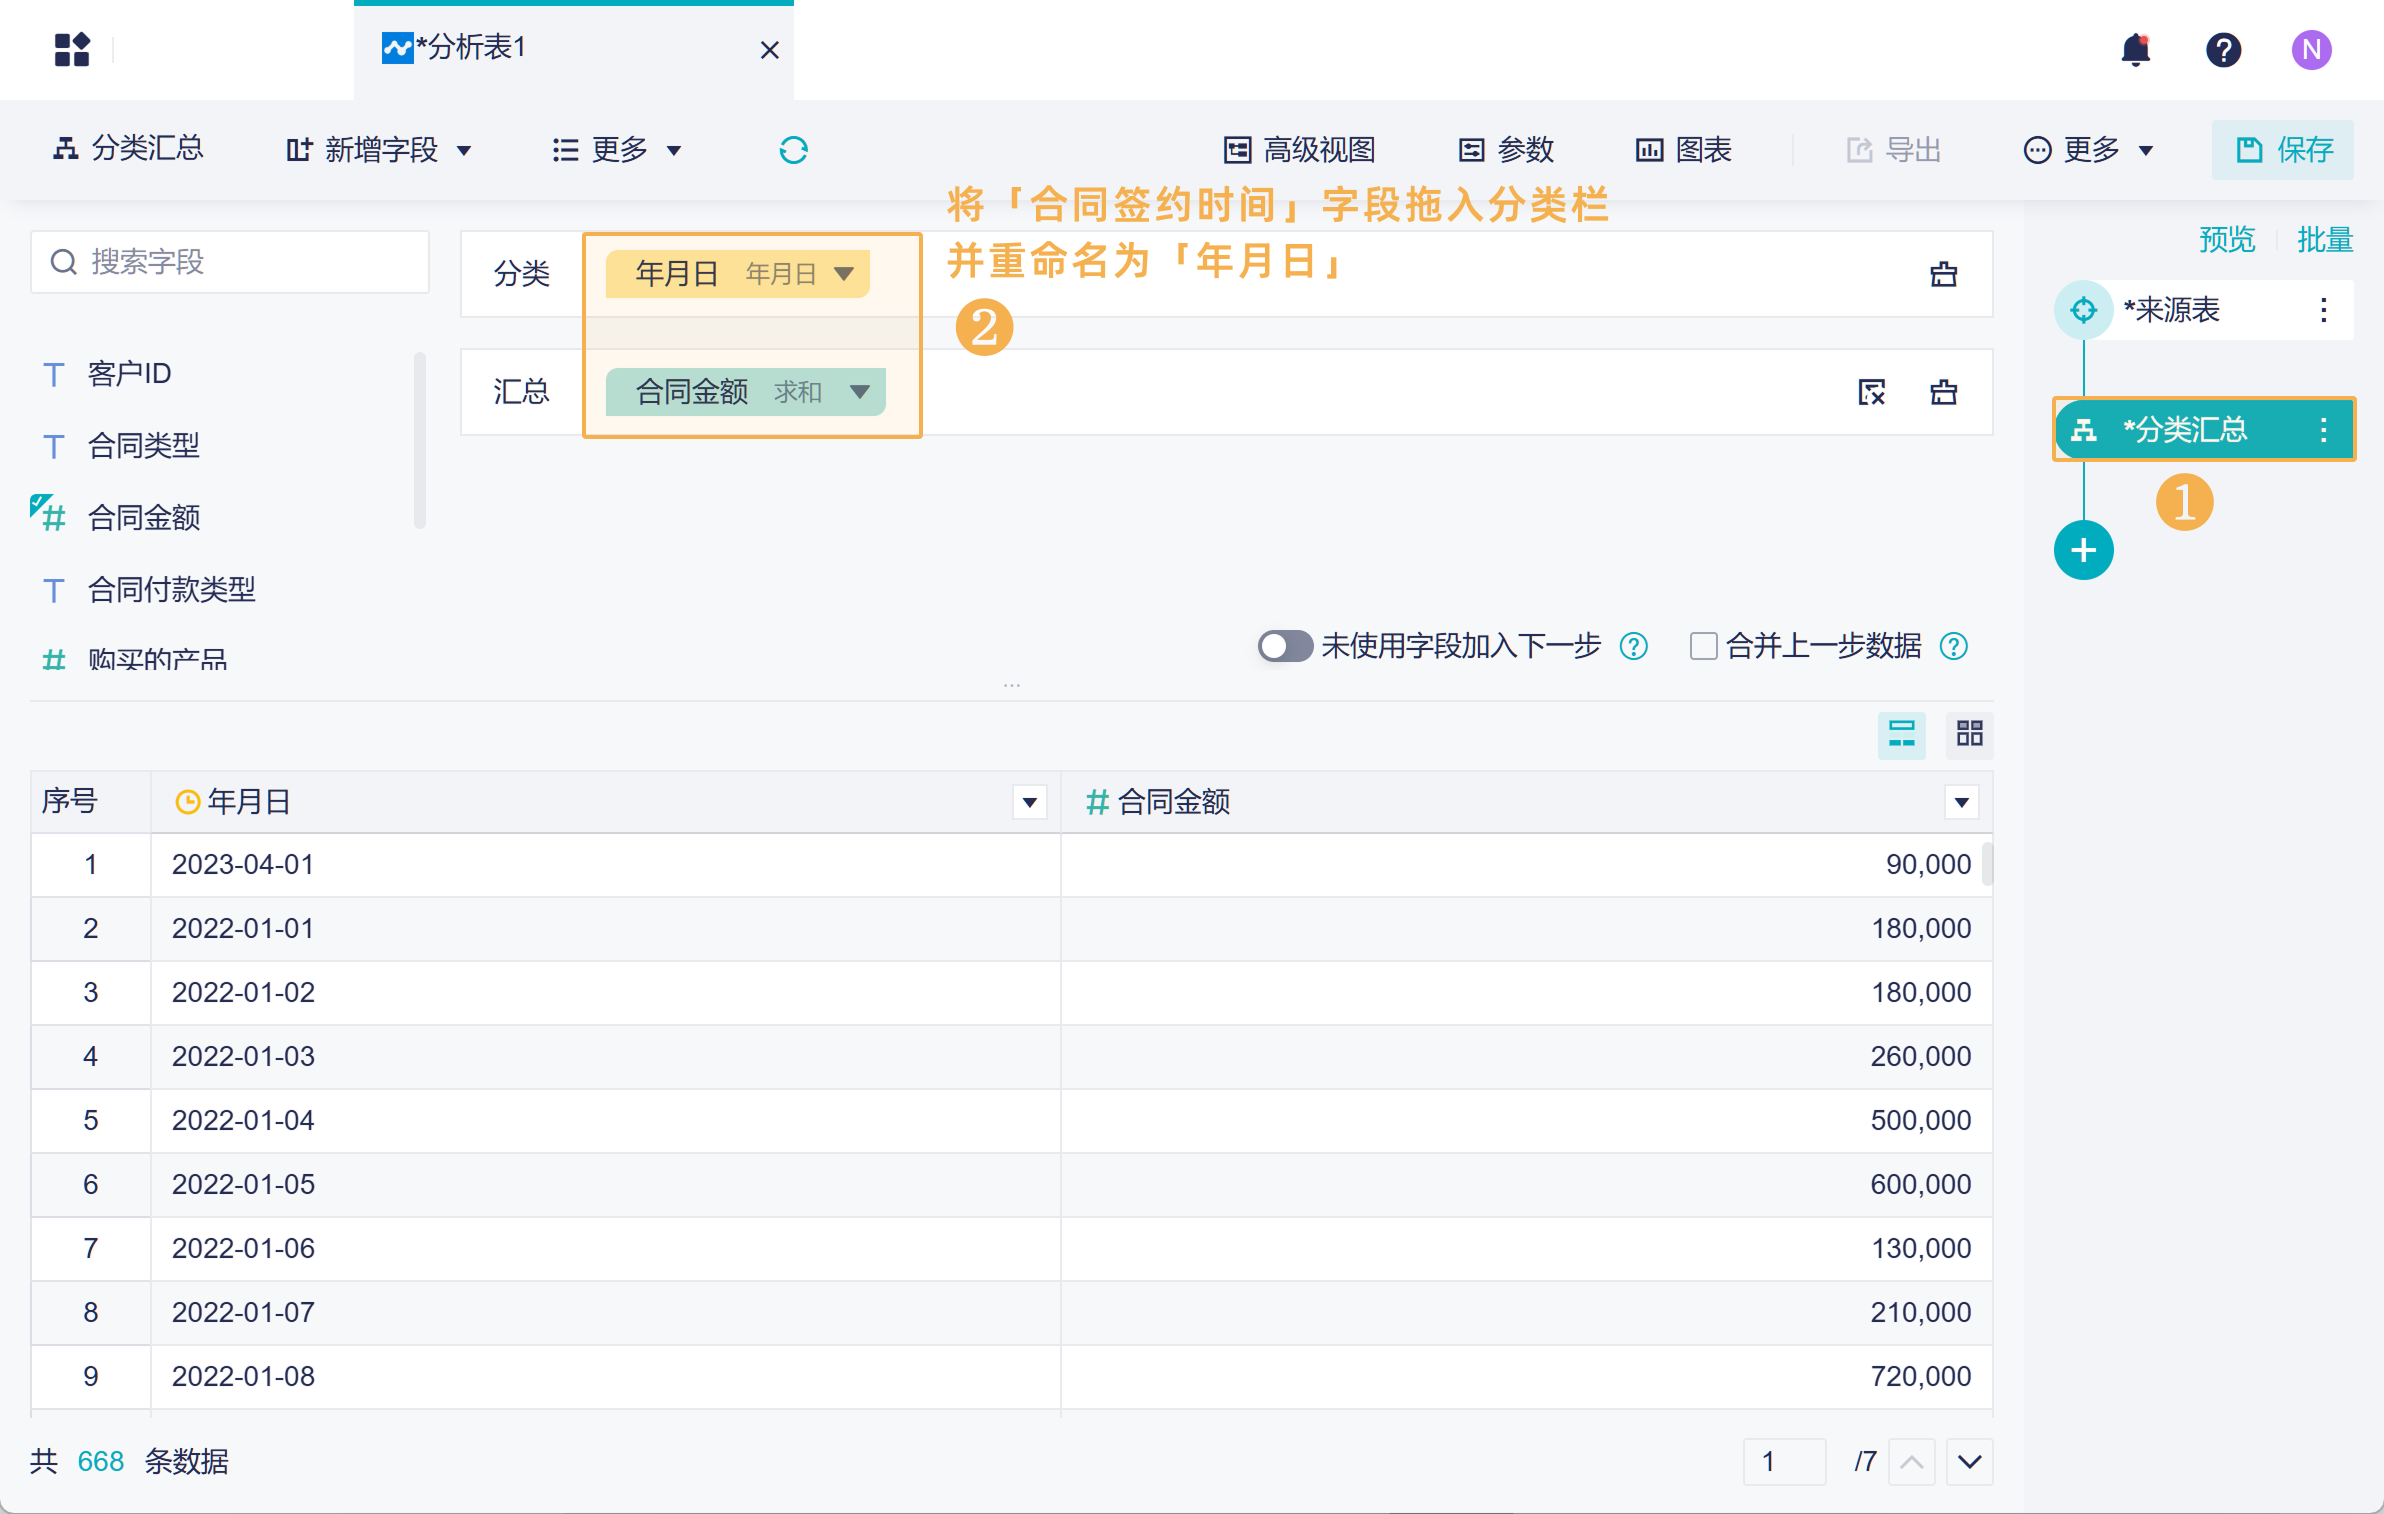Click the plus button to add step
Screen dimensions: 2384x1514
point(2083,550)
